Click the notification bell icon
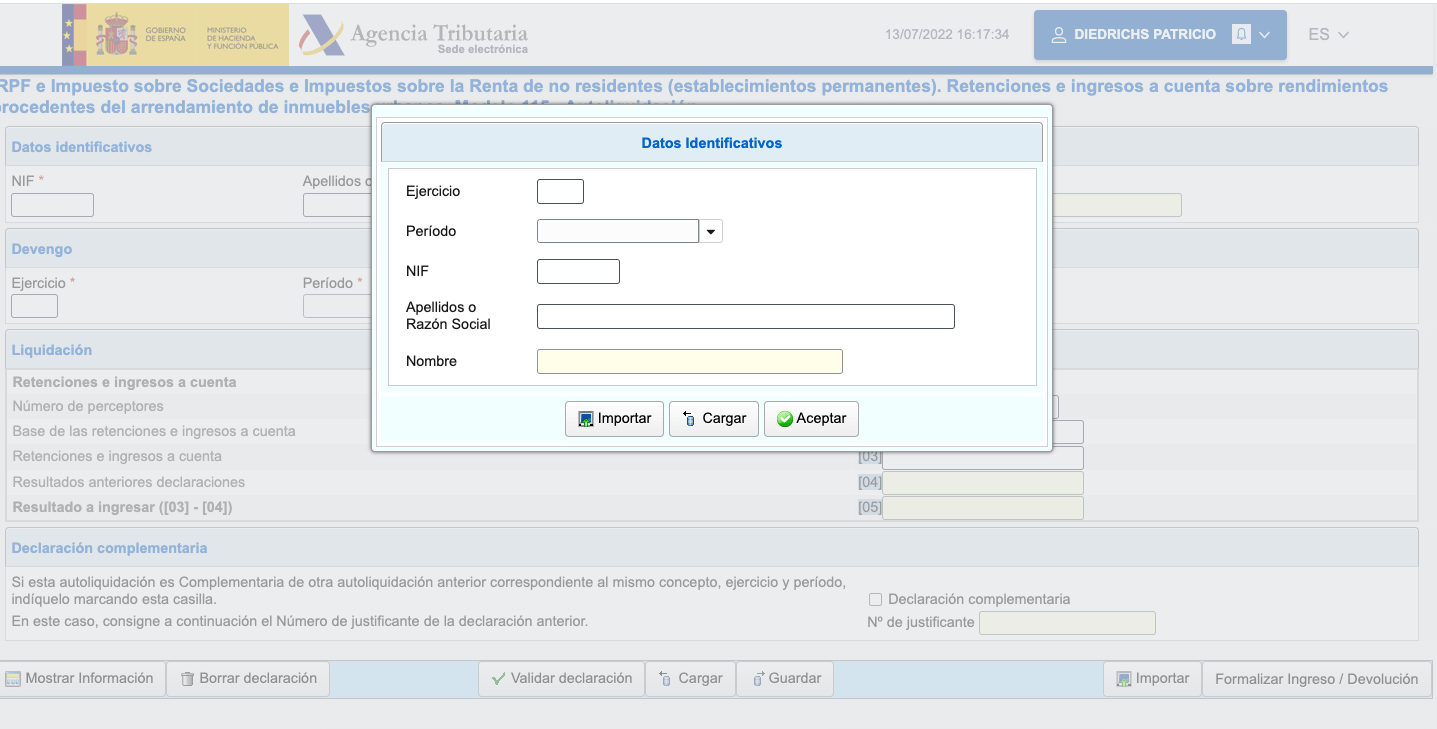Screen dimensions: 1437x729 1241,34
